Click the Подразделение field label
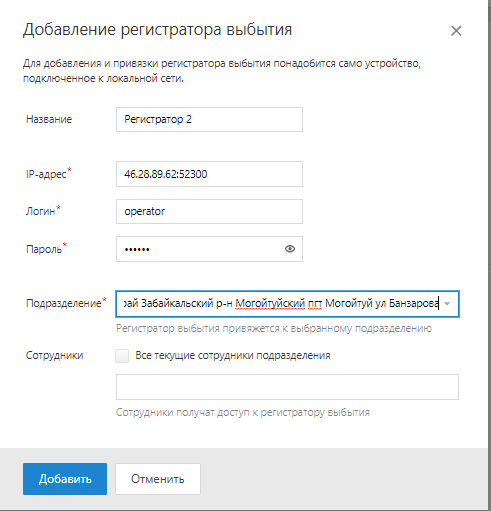 [x=66, y=303]
